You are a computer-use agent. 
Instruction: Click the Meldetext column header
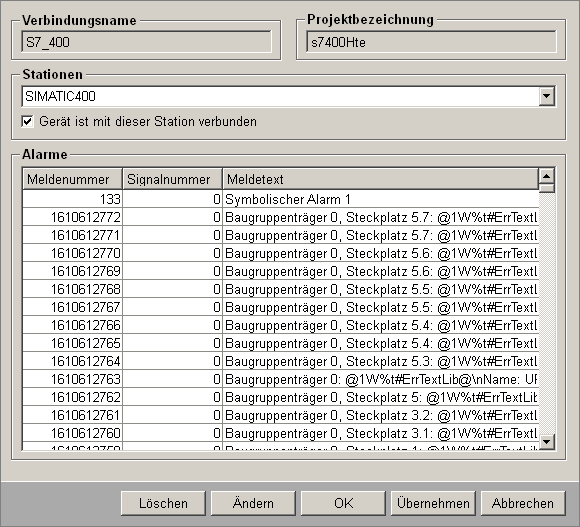381,179
